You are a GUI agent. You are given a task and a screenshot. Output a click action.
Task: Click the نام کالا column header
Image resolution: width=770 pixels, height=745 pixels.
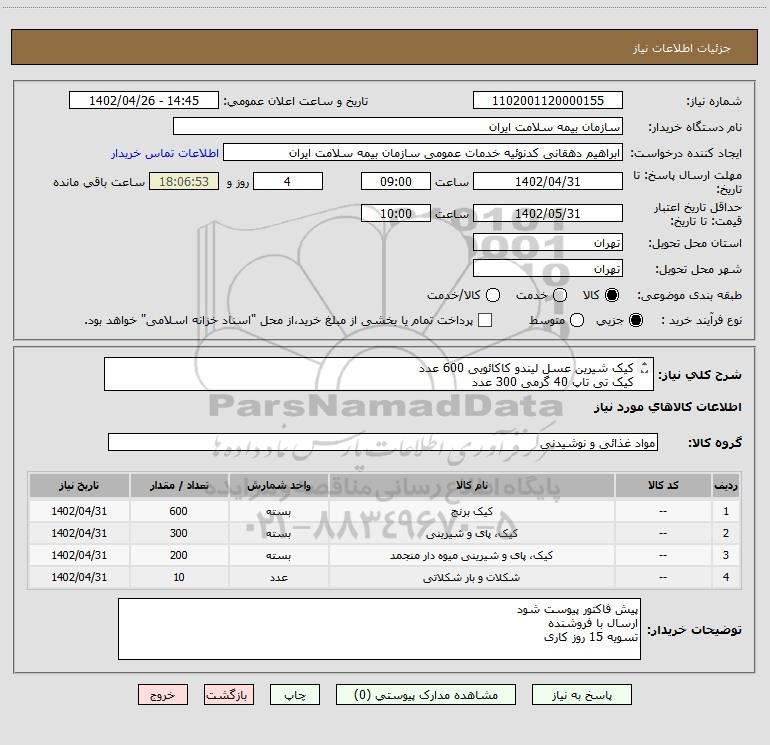click(471, 485)
